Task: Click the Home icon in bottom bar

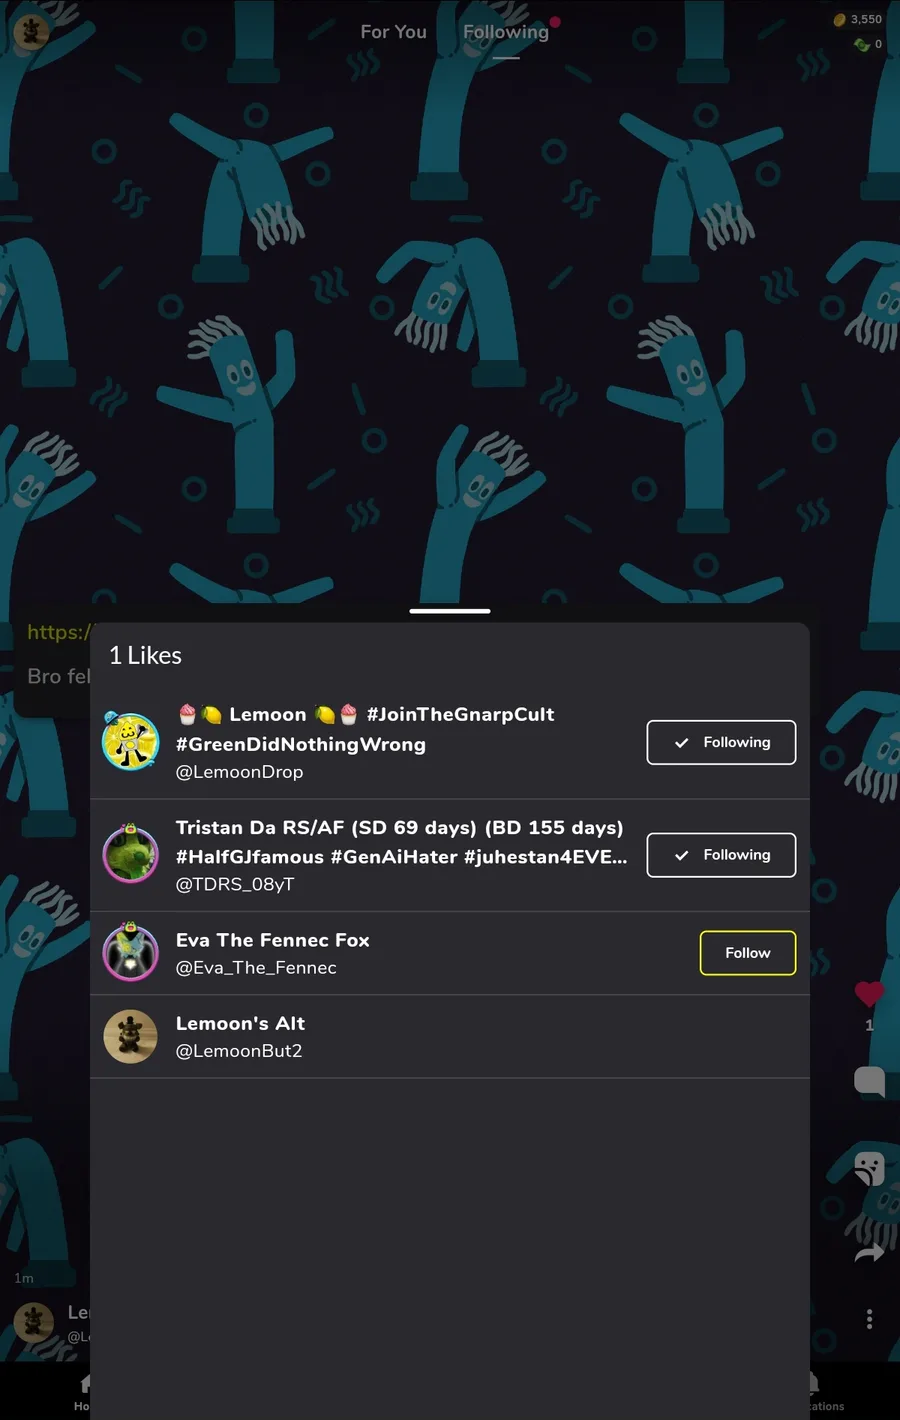Action: click(84, 1391)
